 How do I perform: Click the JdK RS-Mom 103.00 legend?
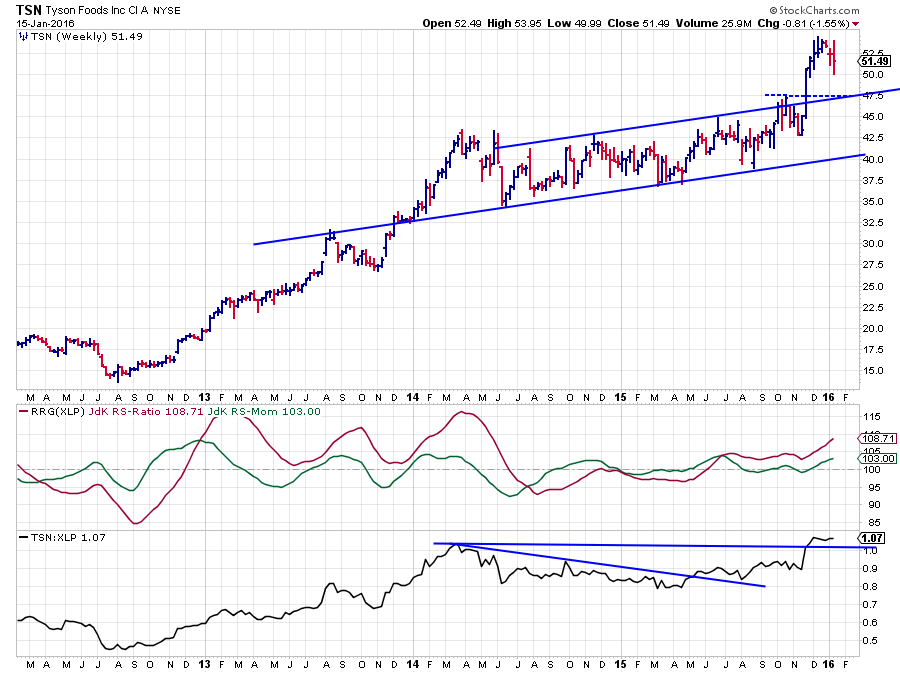pyautogui.click(x=264, y=412)
